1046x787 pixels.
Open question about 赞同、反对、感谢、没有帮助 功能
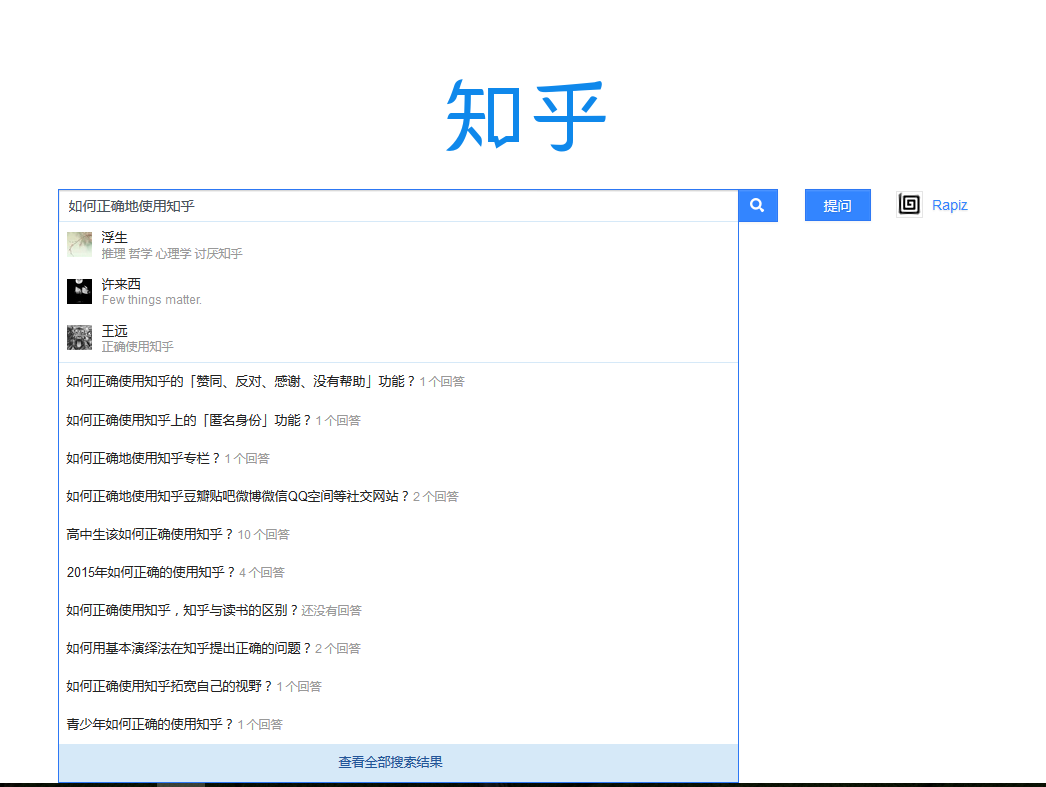[x=398, y=381]
